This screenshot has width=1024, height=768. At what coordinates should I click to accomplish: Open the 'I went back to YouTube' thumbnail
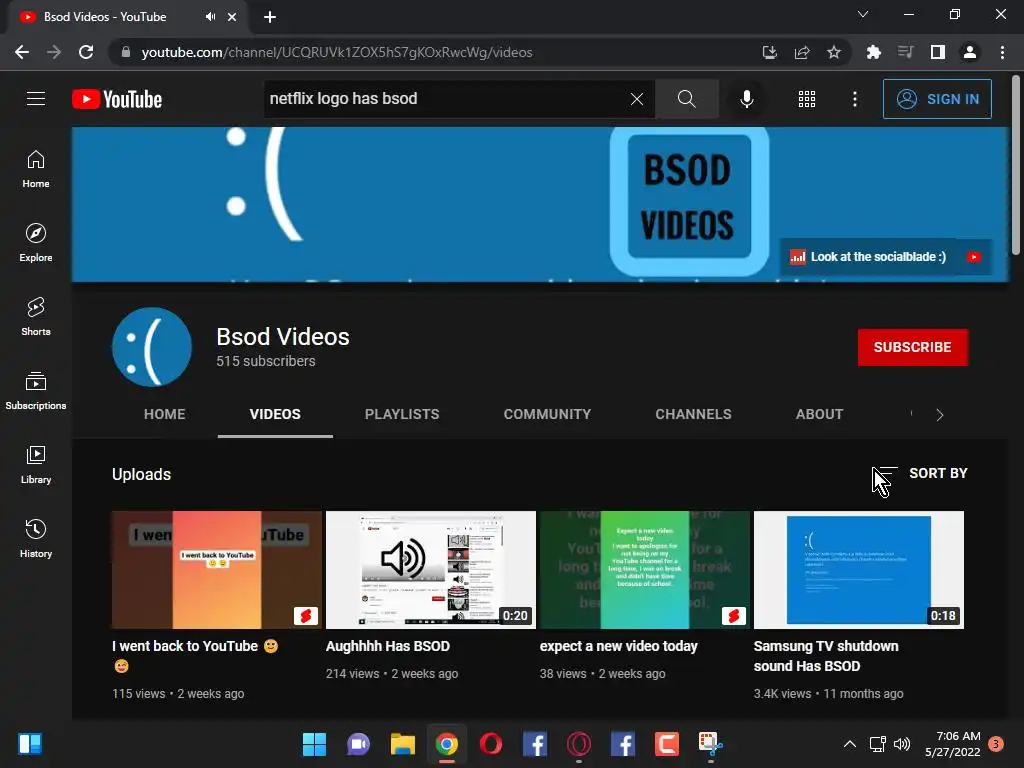217,569
